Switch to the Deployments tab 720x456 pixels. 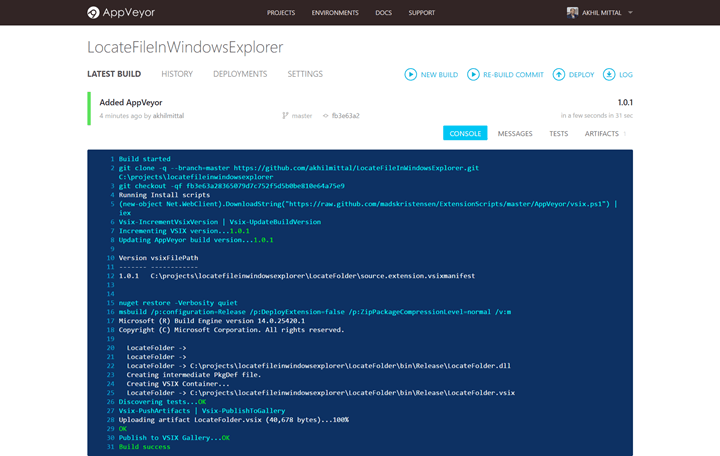click(x=240, y=74)
